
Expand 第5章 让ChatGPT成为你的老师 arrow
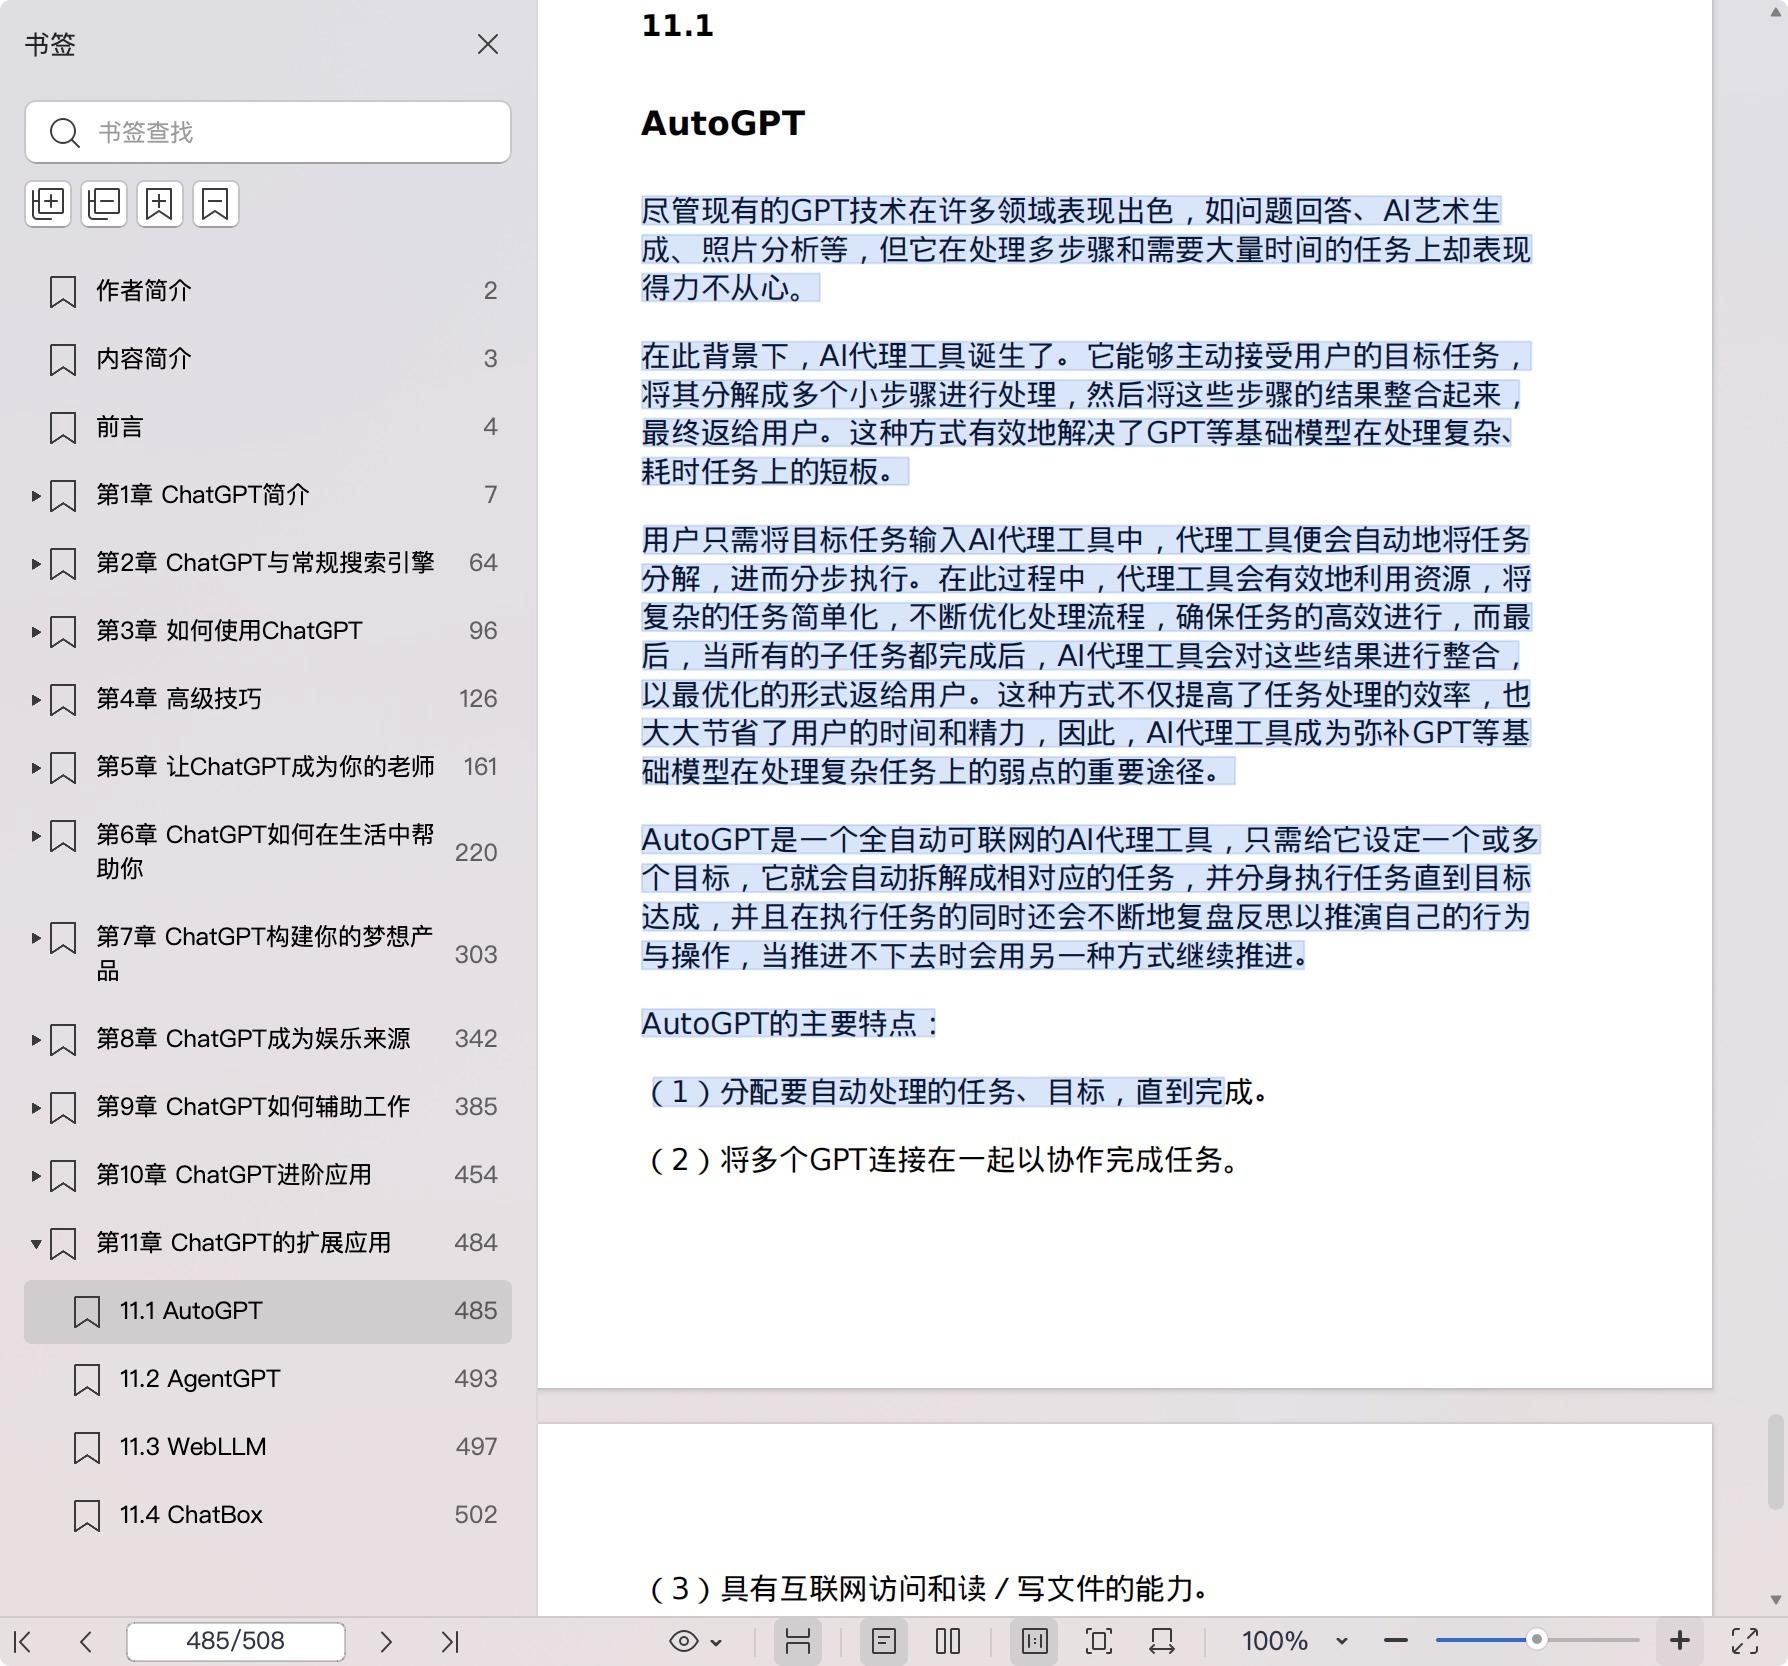[36, 767]
